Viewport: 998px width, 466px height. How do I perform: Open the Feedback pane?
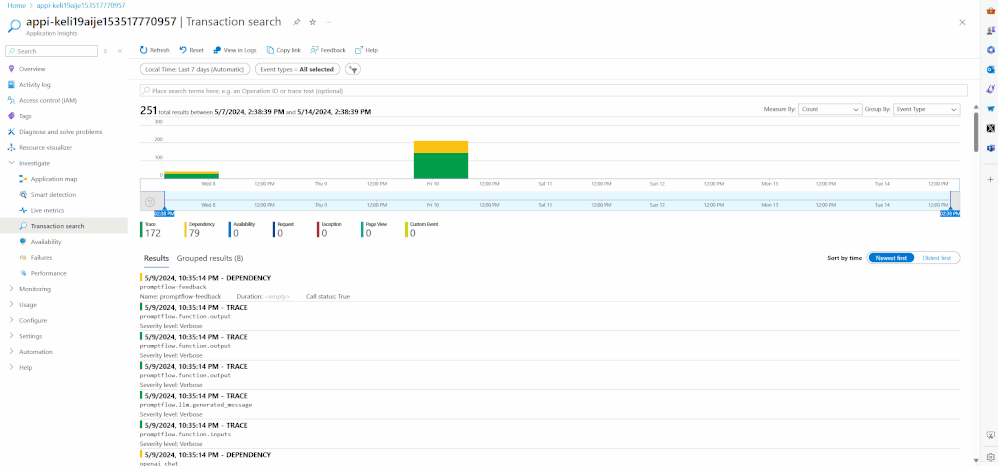[328, 50]
